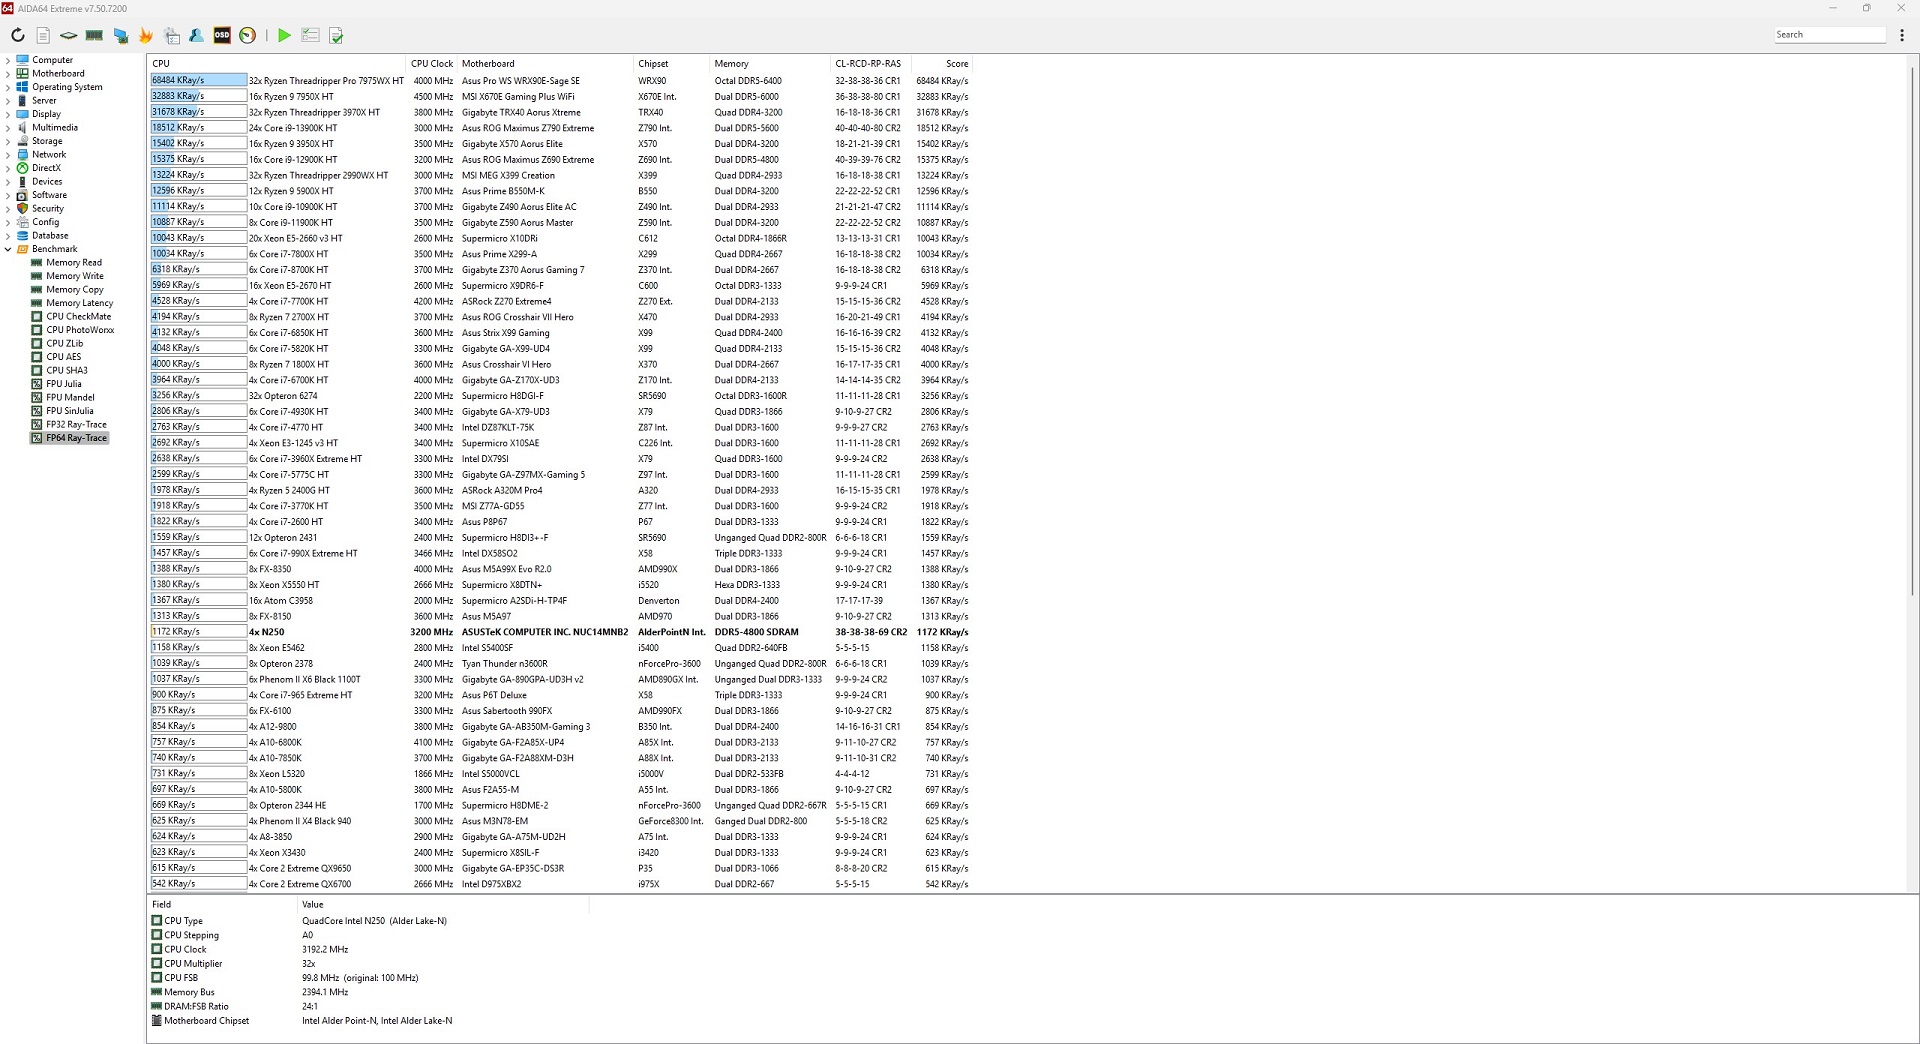Image resolution: width=1920 pixels, height=1044 pixels.
Task: Click the Windows logo Operating System icon
Action: [x=22, y=87]
